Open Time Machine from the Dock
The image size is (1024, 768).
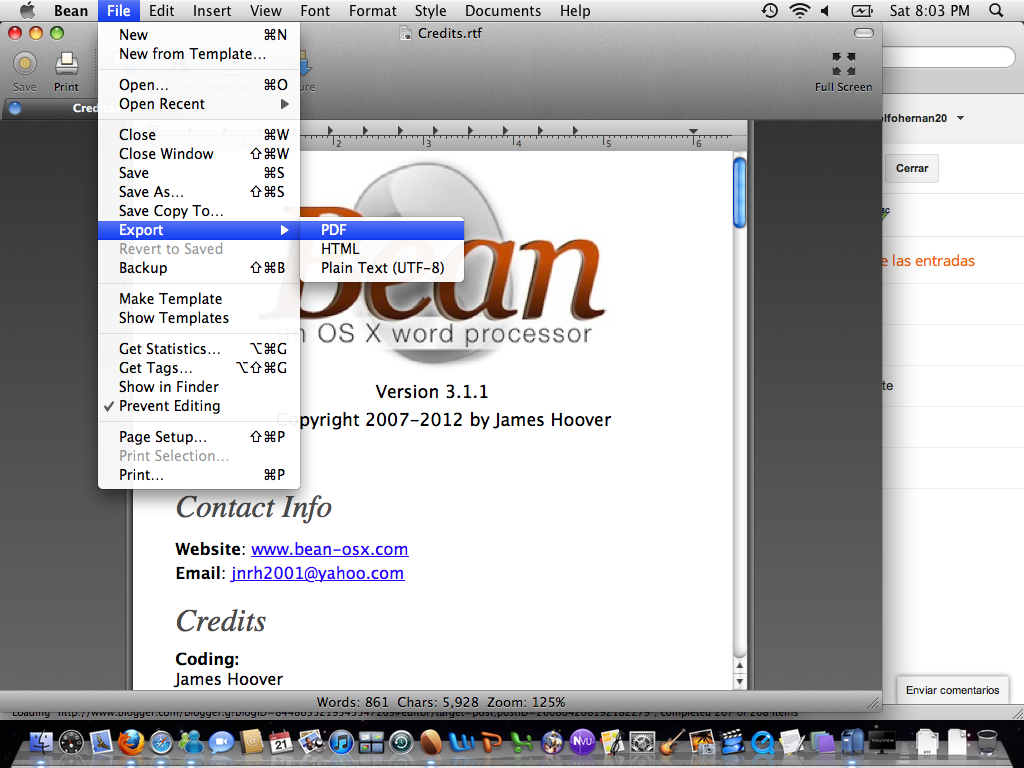(x=401, y=743)
